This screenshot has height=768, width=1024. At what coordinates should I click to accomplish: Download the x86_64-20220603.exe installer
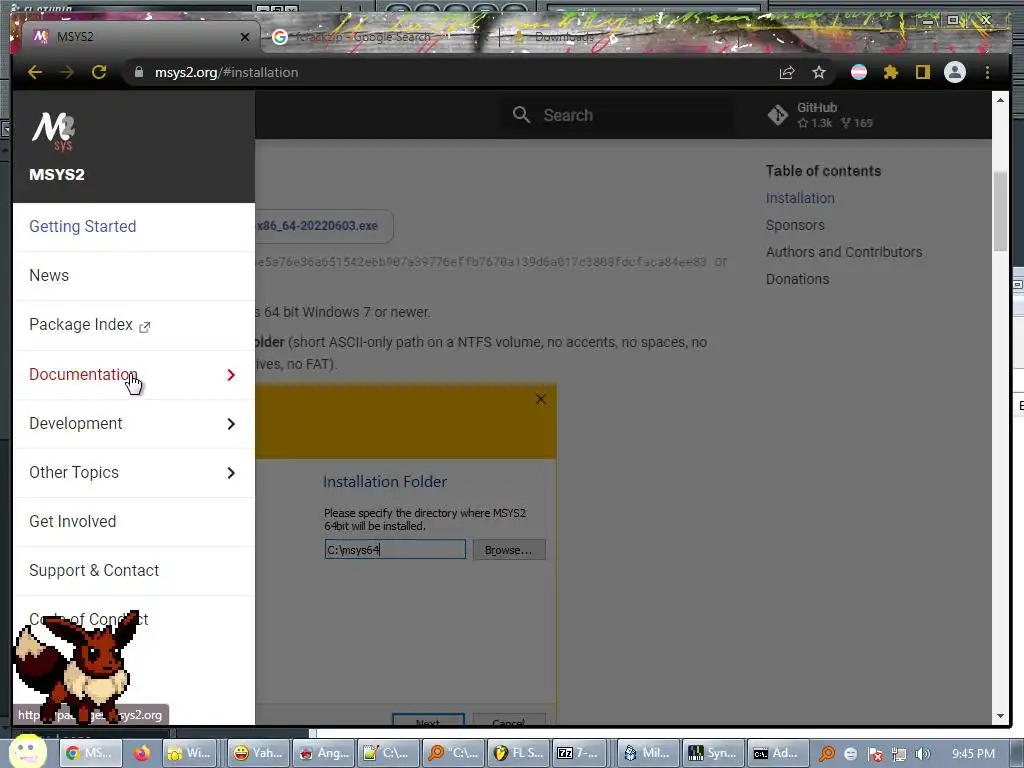tap(324, 226)
